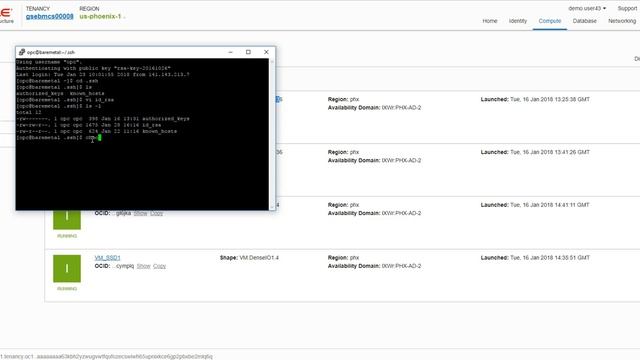Open the us-phoenix-1 region dropdown
This screenshot has height=360, width=640.
click(x=102, y=16)
